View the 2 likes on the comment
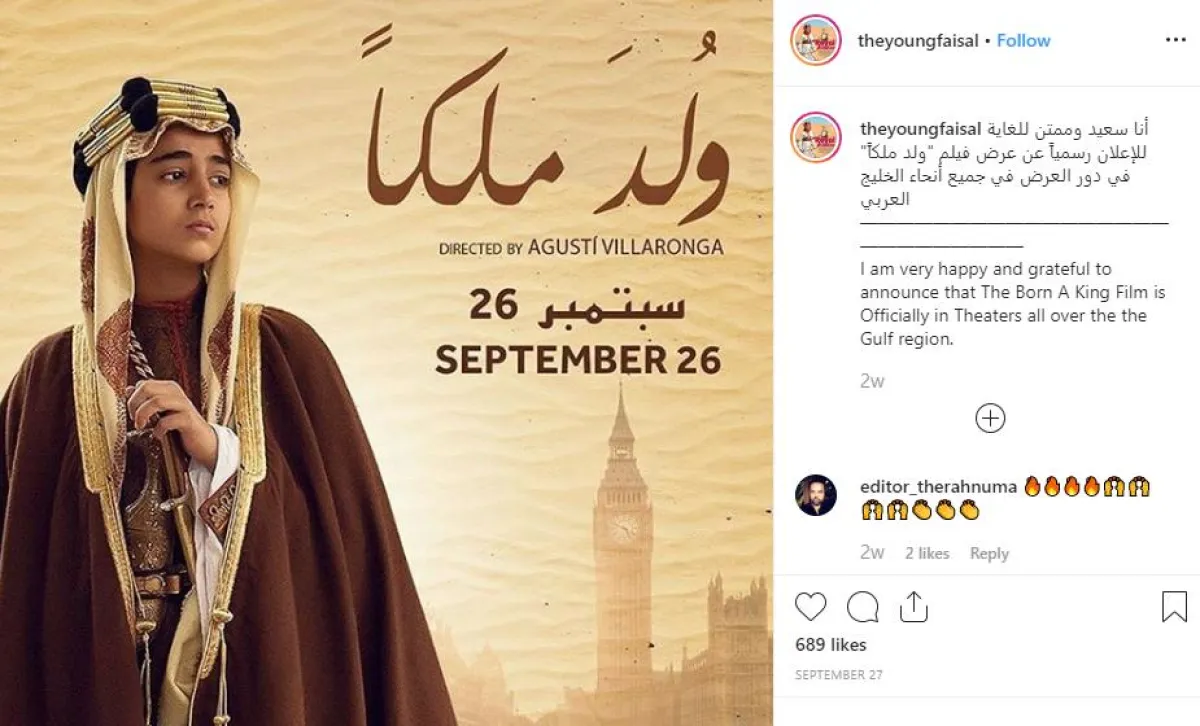This screenshot has height=726, width=1200. point(927,553)
